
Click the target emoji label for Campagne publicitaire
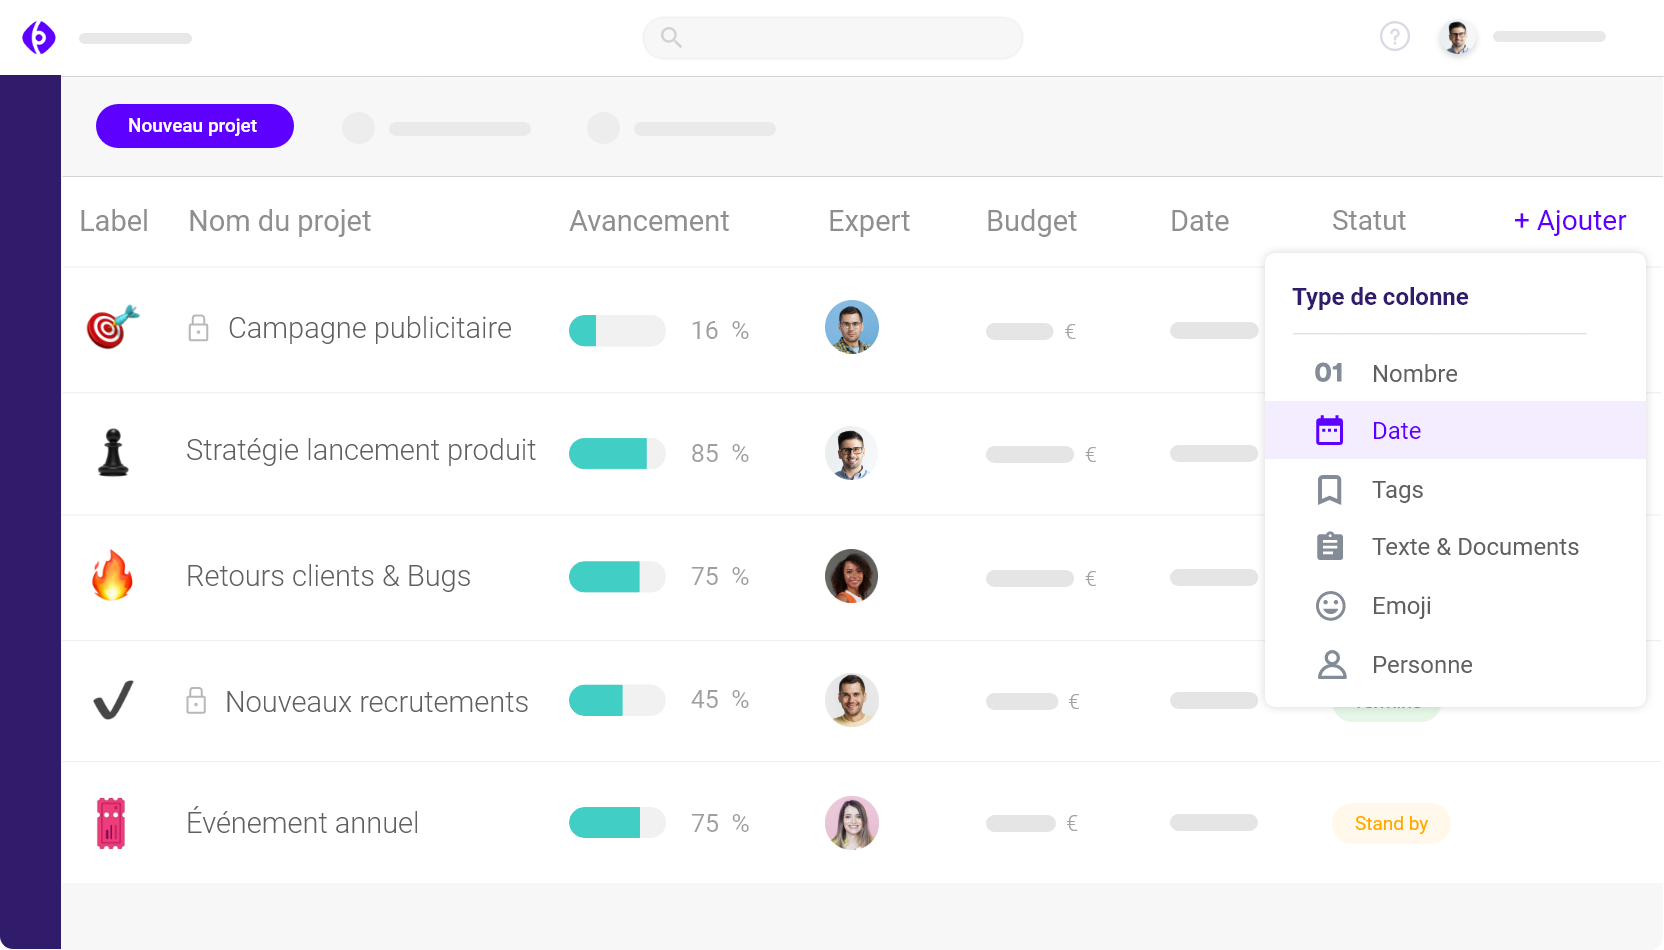coord(112,328)
